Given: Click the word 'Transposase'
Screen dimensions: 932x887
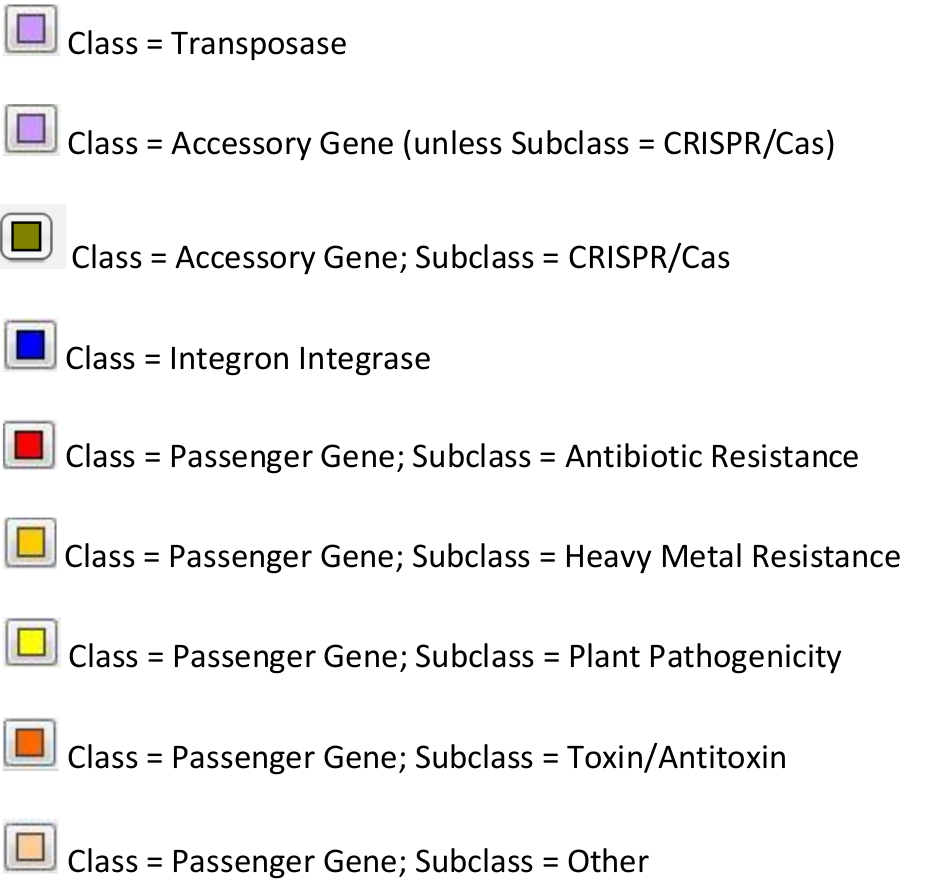Looking at the screenshot, I should [x=259, y=45].
